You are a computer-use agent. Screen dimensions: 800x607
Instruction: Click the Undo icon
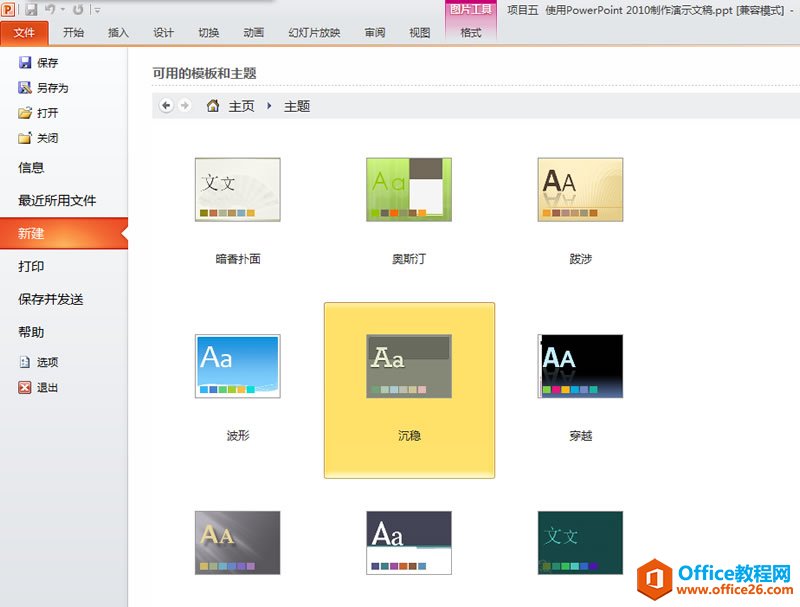click(x=50, y=9)
